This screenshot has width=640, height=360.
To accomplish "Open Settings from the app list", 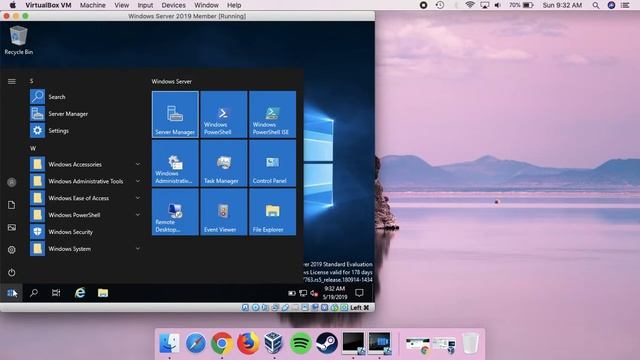I will [x=86, y=131].
